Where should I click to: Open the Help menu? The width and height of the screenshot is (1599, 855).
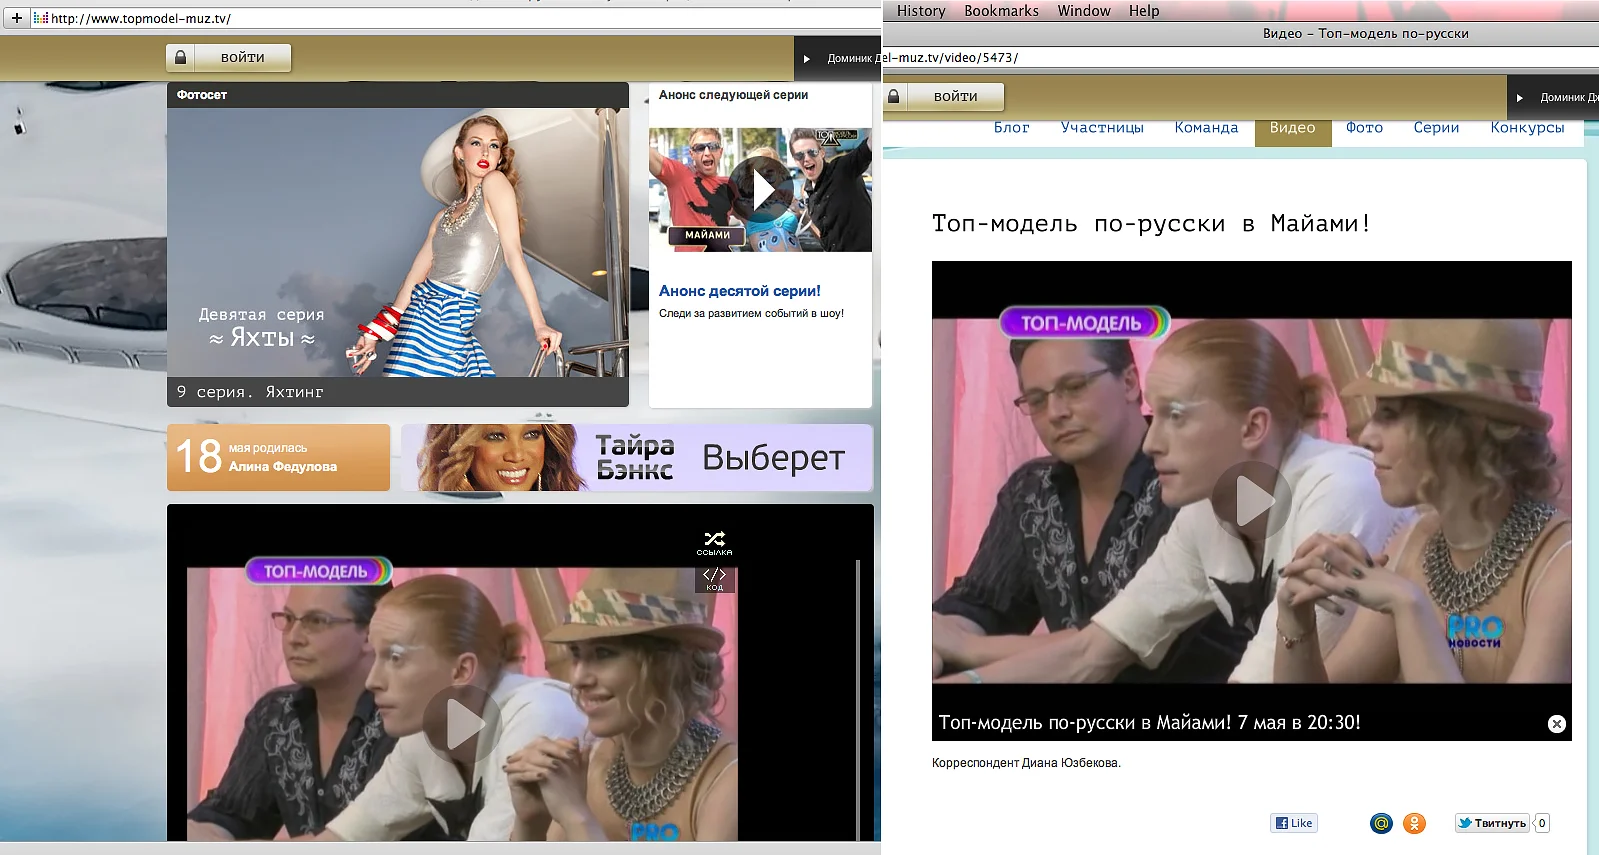click(1144, 11)
